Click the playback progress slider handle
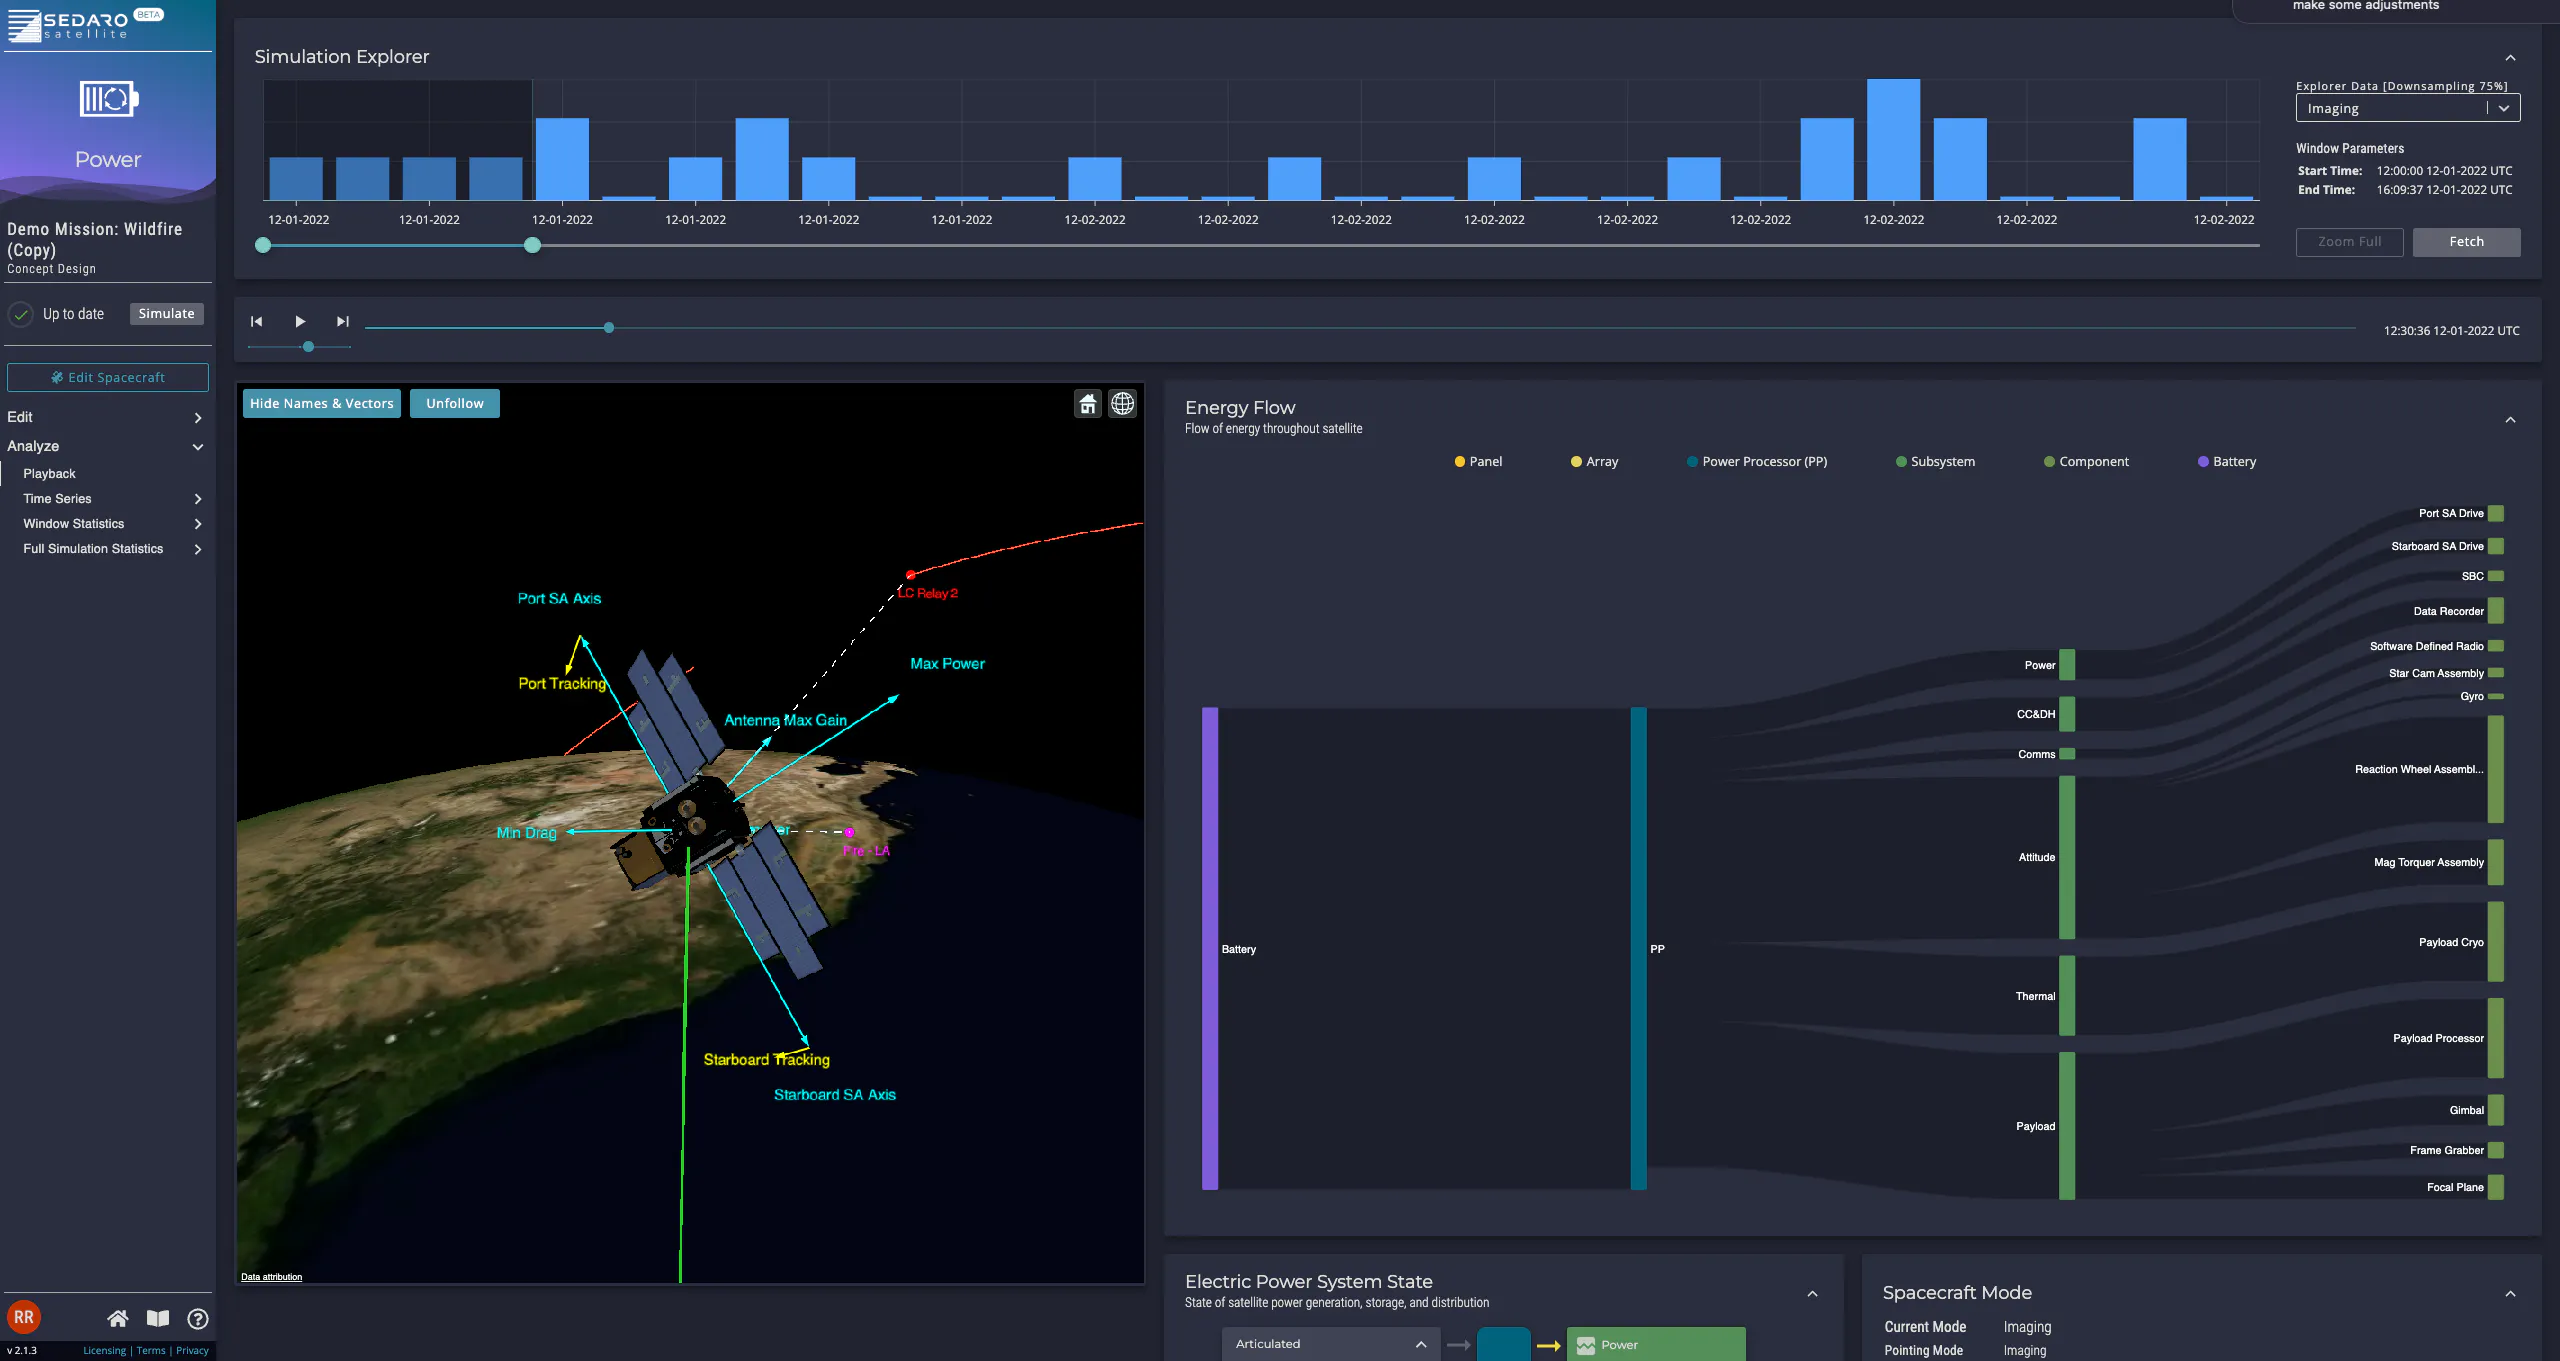Image resolution: width=2560 pixels, height=1361 pixels. (x=609, y=328)
